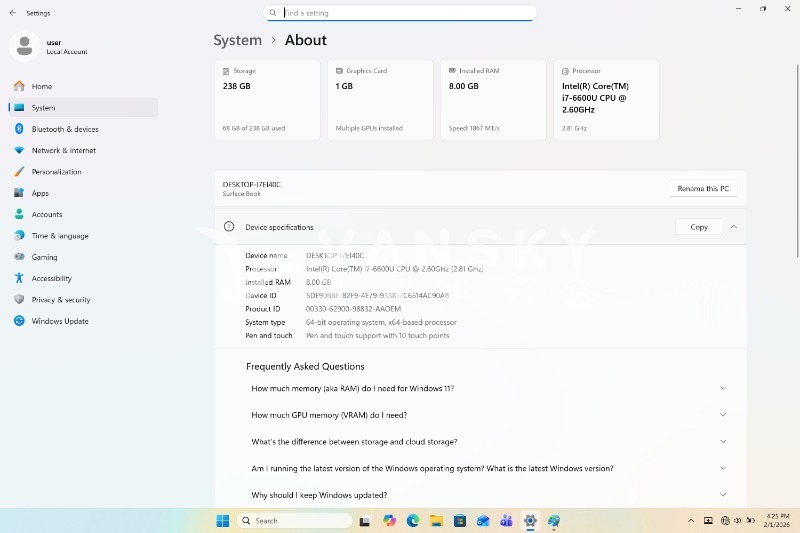Open Microsoft Teams from the taskbar
This screenshot has height=533, width=800.
click(x=507, y=521)
